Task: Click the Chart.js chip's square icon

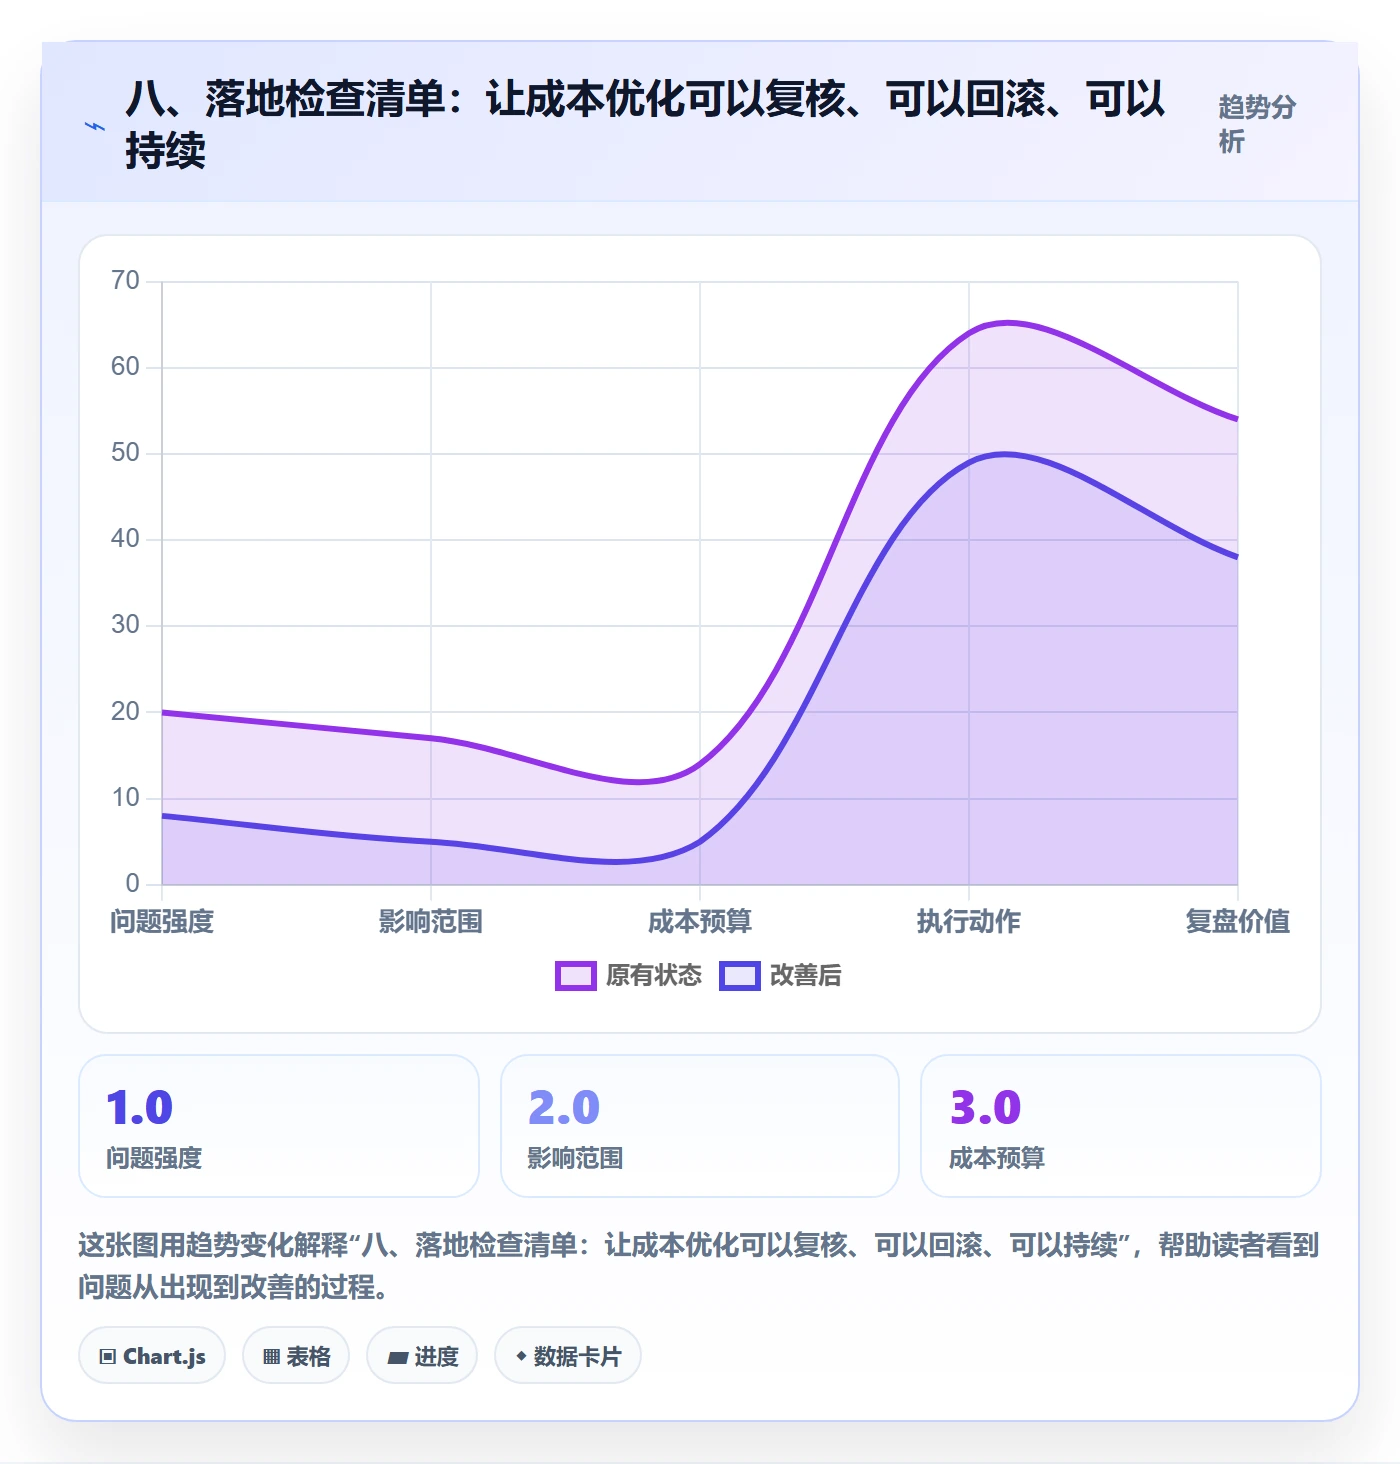Action: click(x=108, y=1357)
